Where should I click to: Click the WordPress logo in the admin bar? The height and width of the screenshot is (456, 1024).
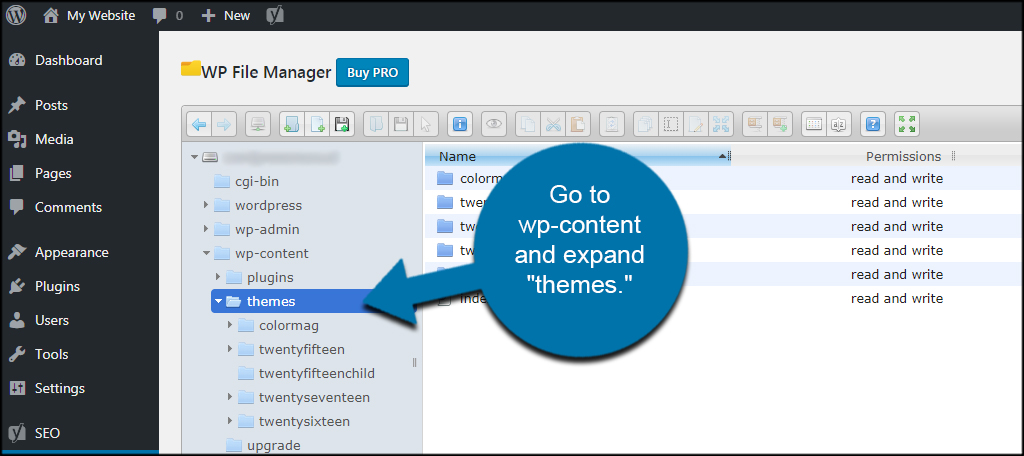pyautogui.click(x=16, y=15)
